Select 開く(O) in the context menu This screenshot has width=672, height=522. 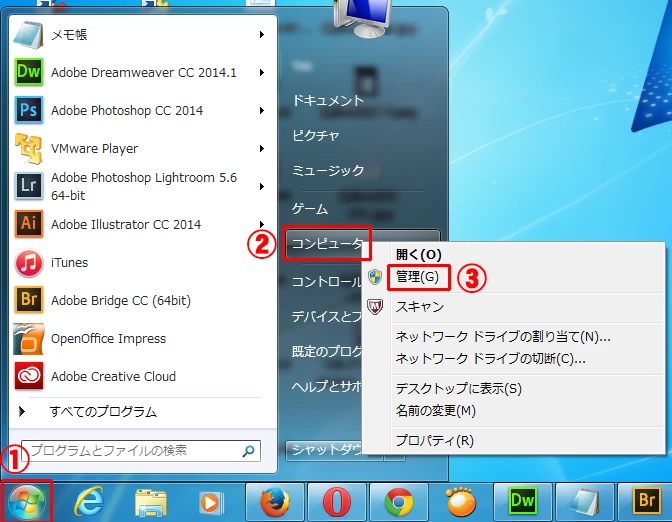[418, 255]
